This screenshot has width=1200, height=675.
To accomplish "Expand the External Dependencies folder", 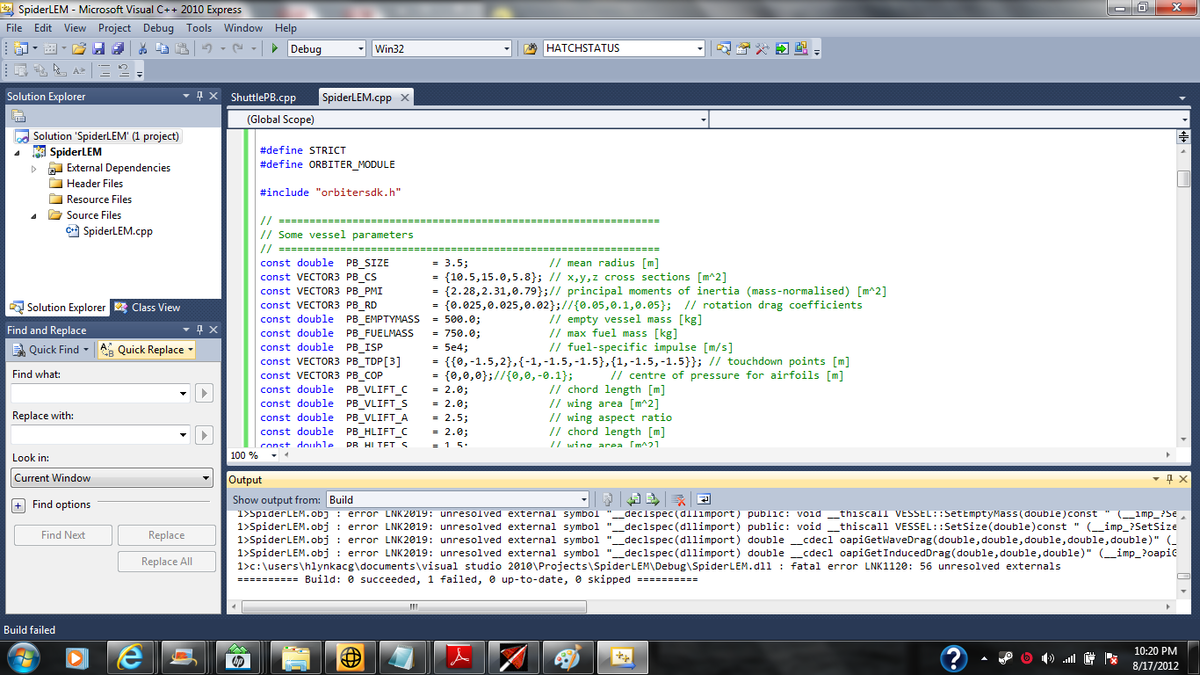I will point(36,168).
